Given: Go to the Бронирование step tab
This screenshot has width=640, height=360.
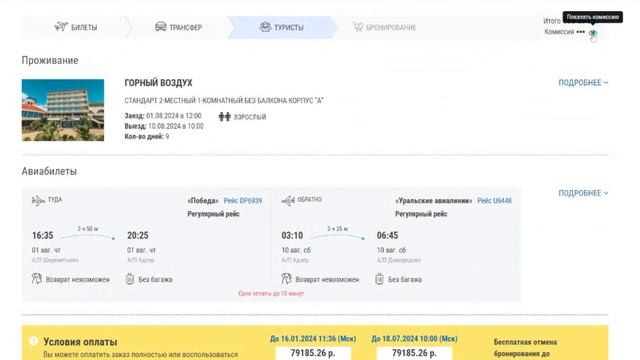Looking at the screenshot, I should click(384, 27).
